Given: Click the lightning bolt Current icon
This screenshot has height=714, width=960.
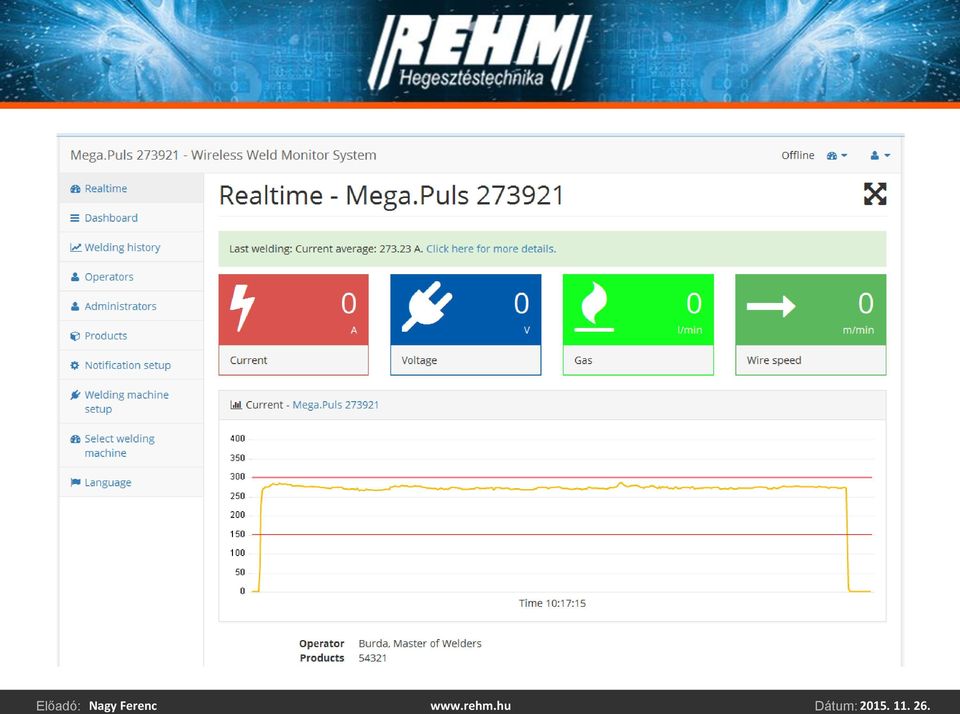Looking at the screenshot, I should tap(242, 308).
